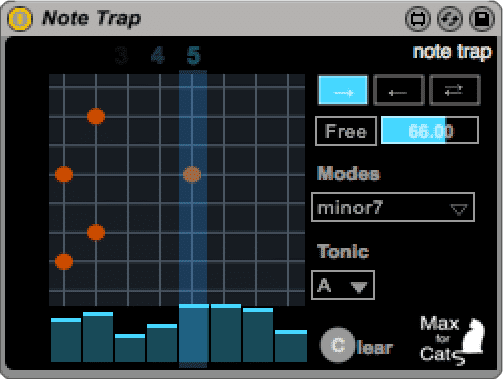Viewport: 503px width, 379px height.
Task: Toggle the yellow device activator button
Action: click(20, 19)
